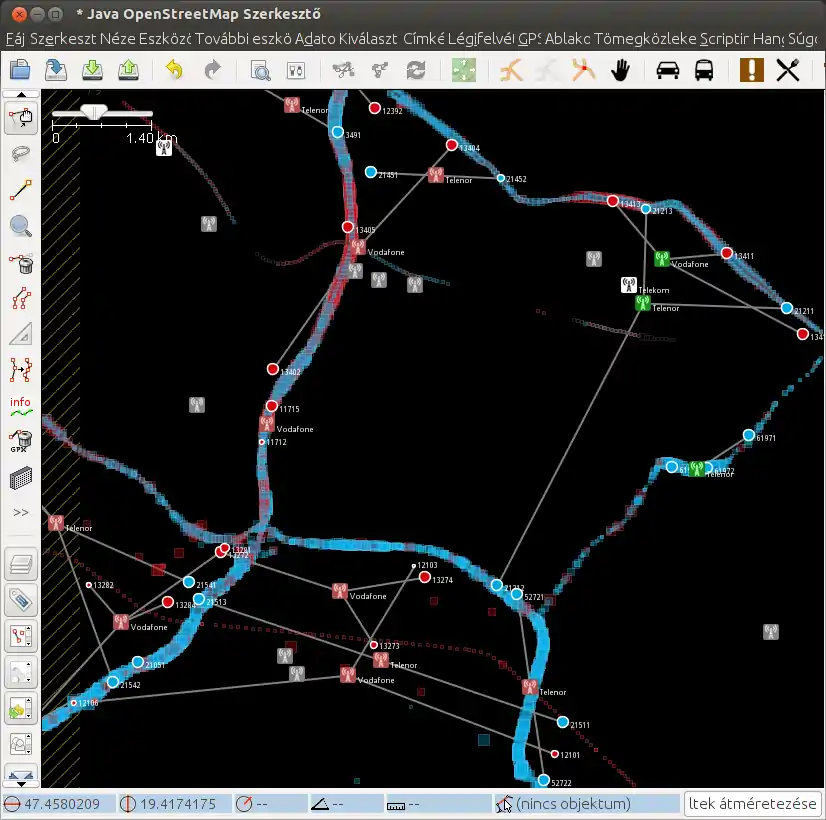Expand hidden tools with >> chevron
This screenshot has height=820, width=826.
[21, 513]
